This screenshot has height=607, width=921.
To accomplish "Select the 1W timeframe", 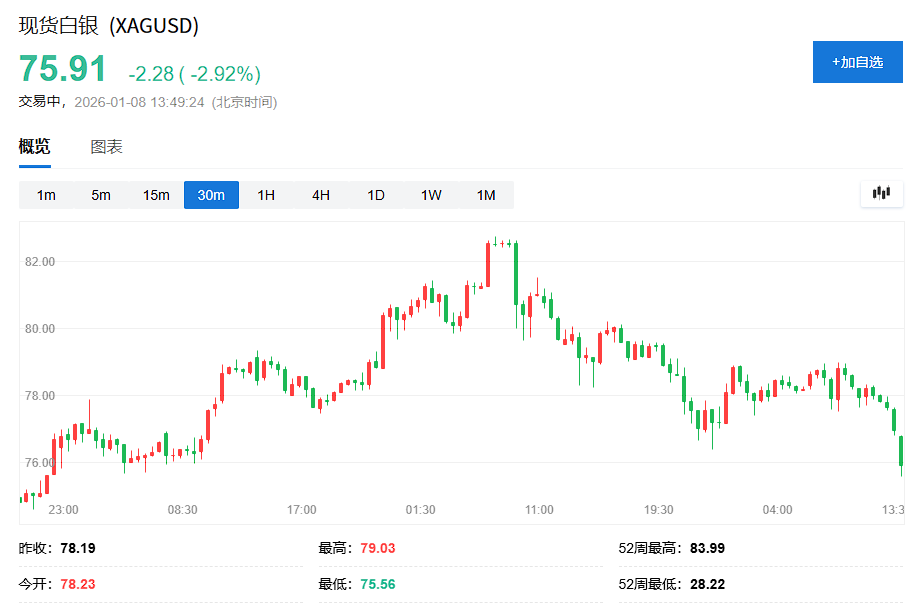I will point(430,195).
